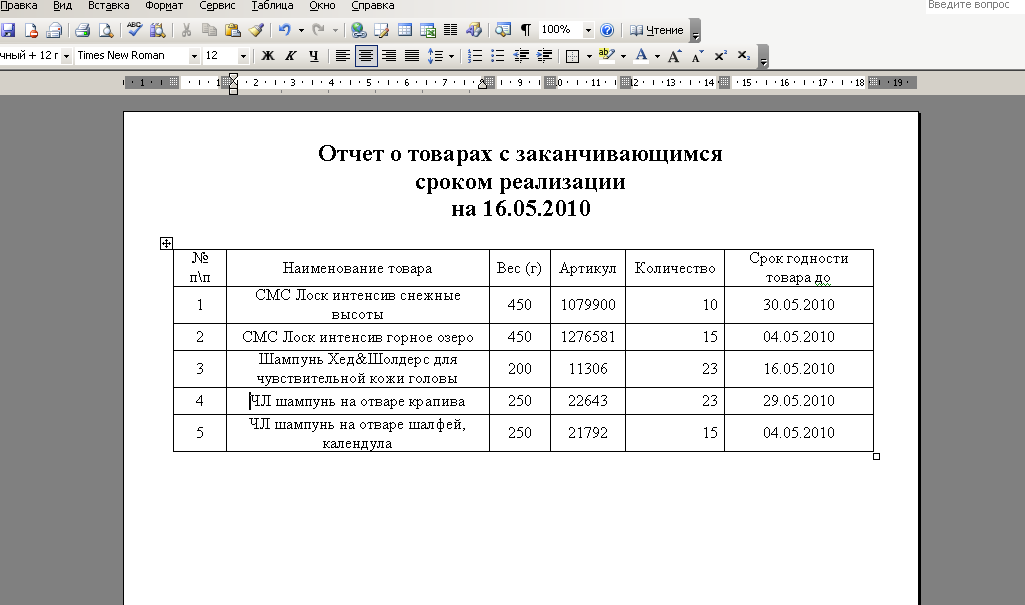Screen dimensions: 1025x605
Task: Apply numbered list formatting
Action: (475, 56)
